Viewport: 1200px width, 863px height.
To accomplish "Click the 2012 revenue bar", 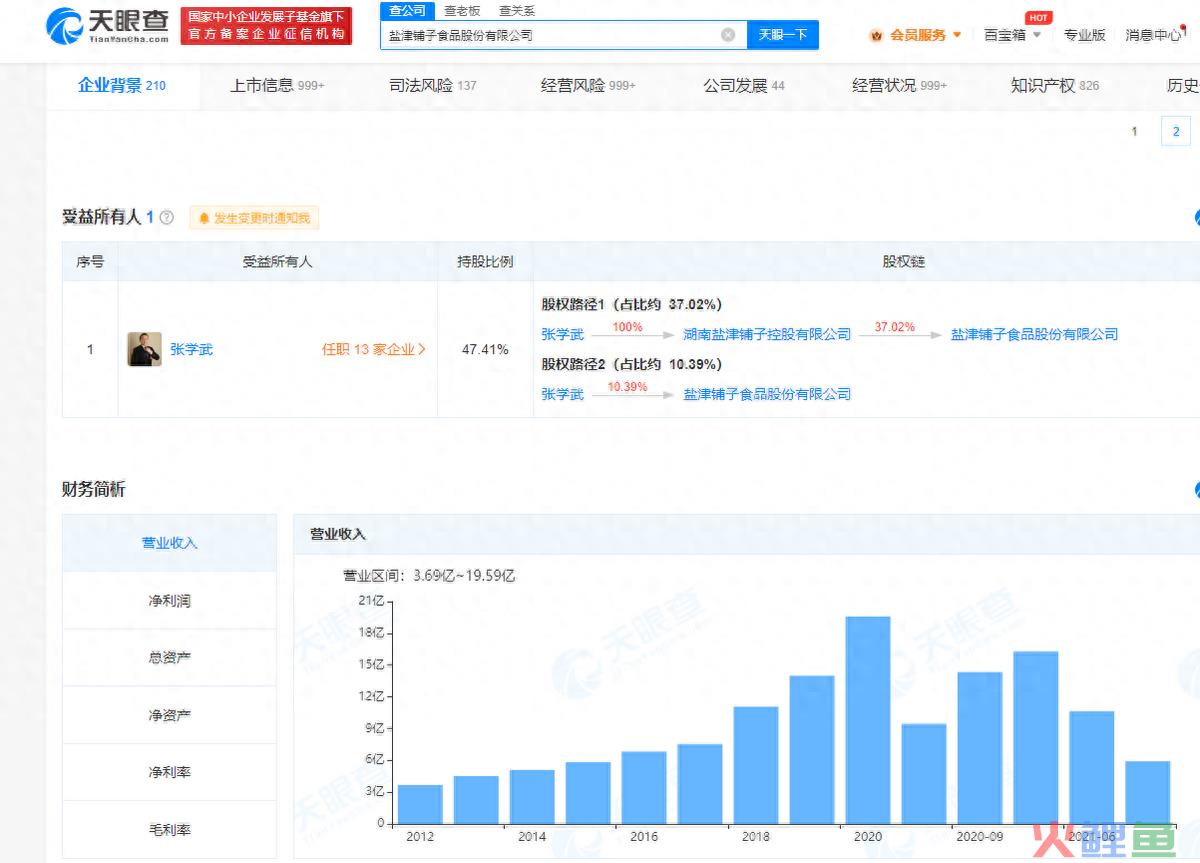I will tap(420, 804).
